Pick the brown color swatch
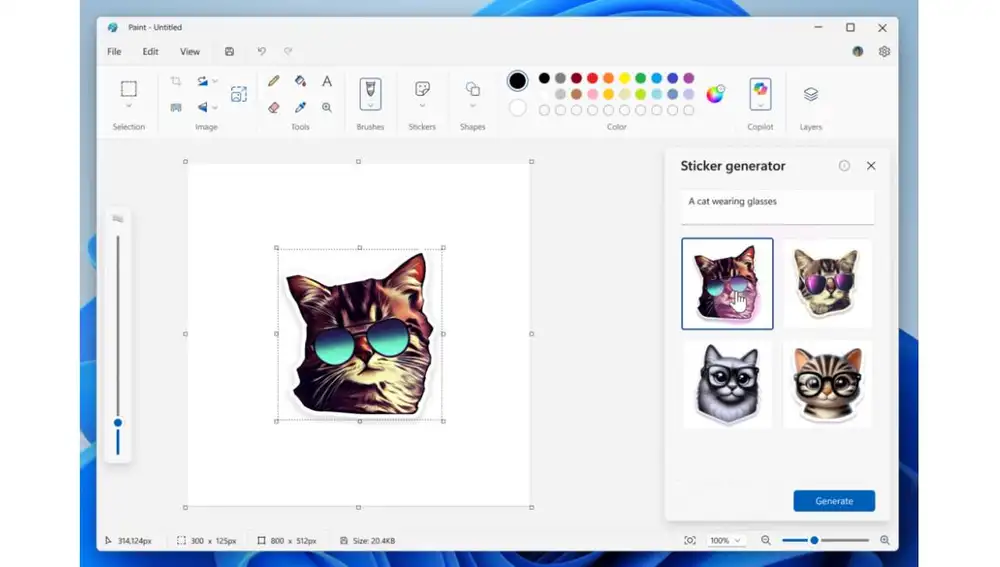This screenshot has height=567, width=1000. [576, 94]
